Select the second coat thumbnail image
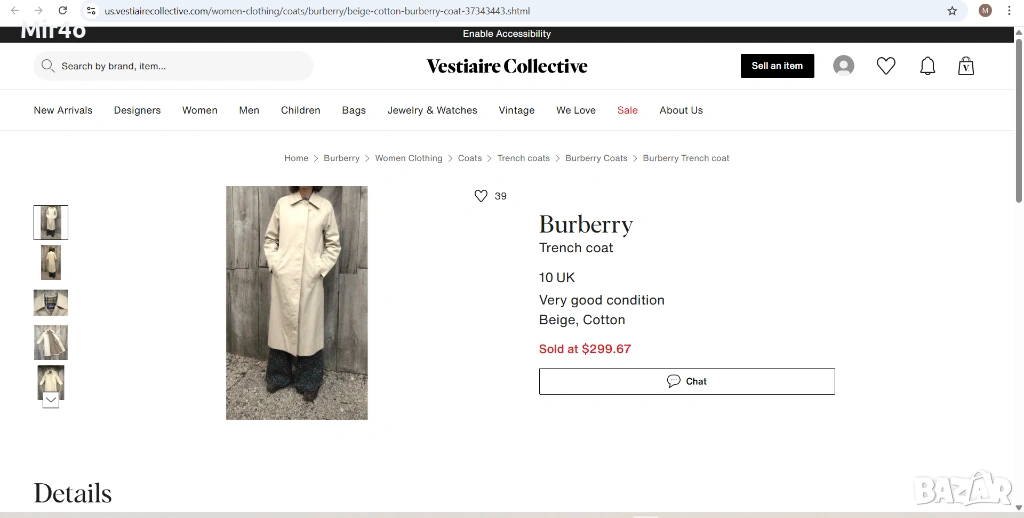1024x518 pixels. tap(51, 262)
